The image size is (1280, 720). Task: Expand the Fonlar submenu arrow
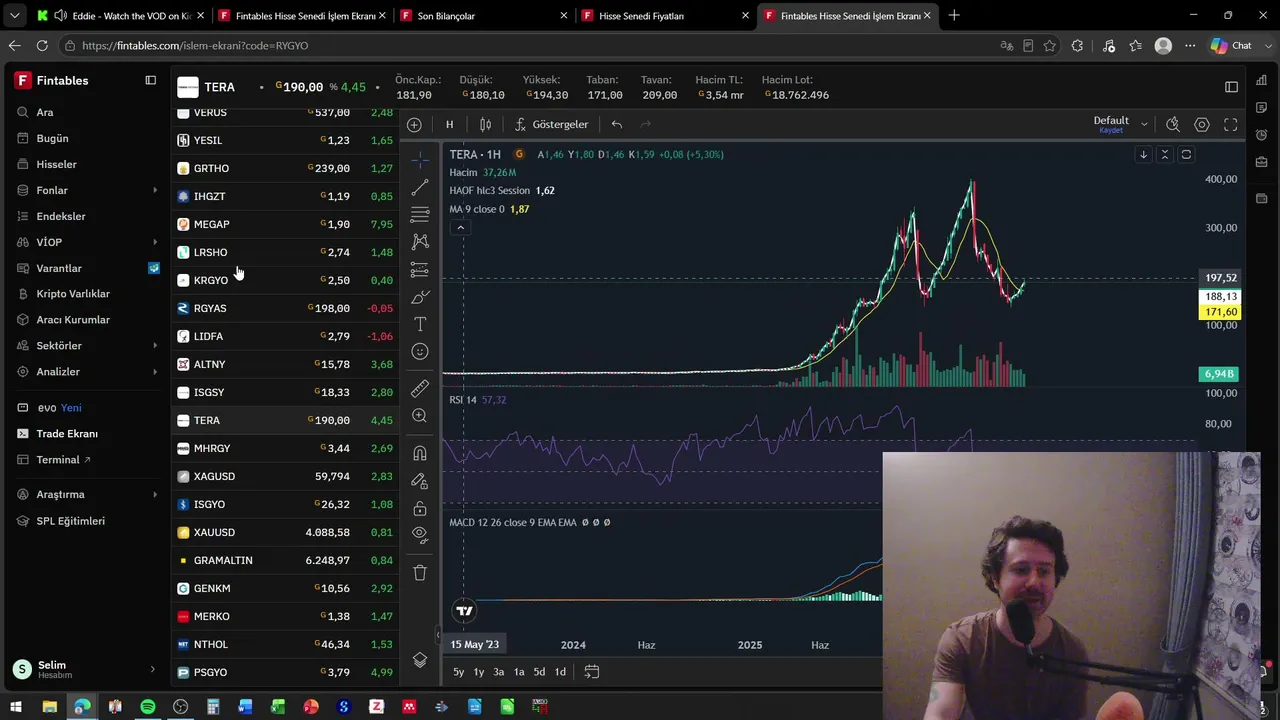tap(155, 190)
